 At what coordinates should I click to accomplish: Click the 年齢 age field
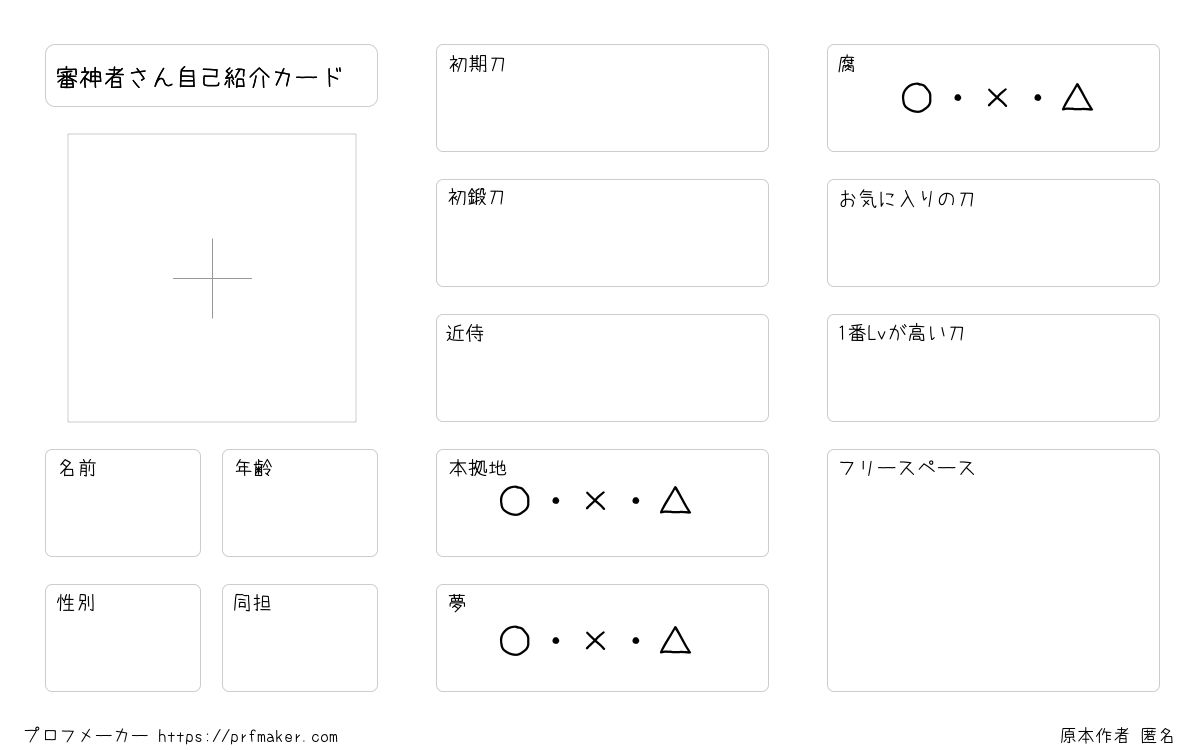tap(300, 503)
